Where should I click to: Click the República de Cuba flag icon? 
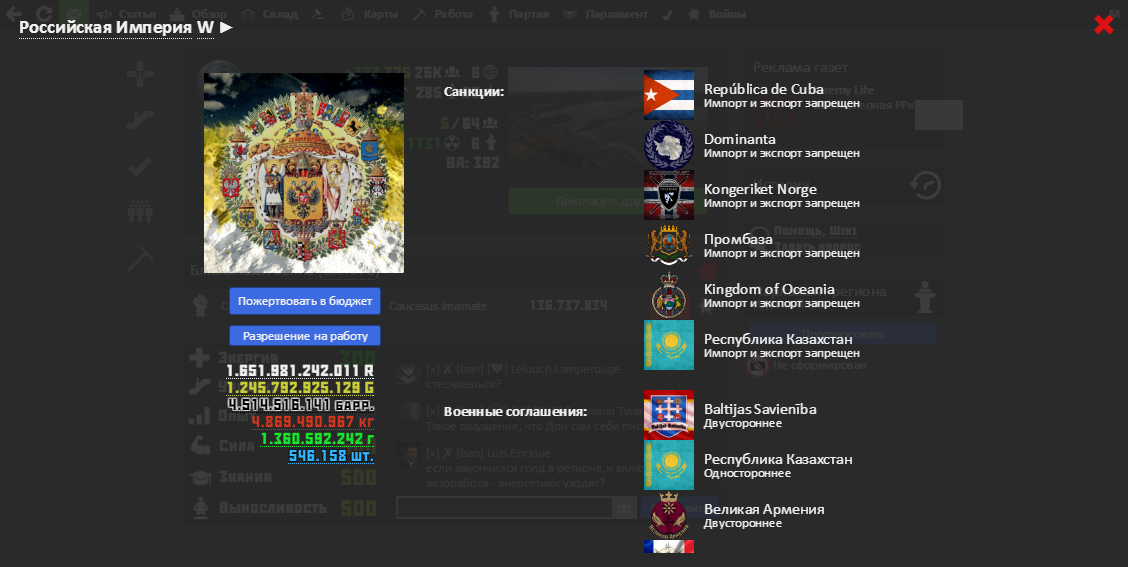coord(668,95)
